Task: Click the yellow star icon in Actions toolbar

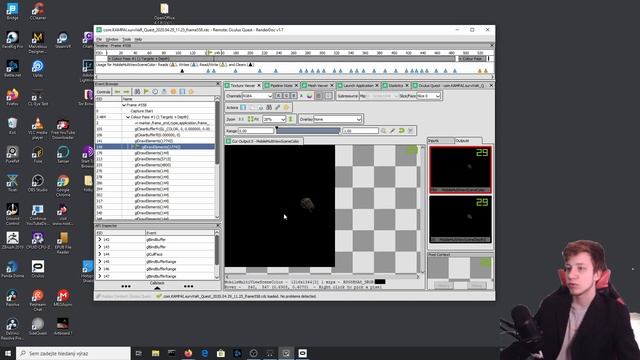Action: coord(286,107)
